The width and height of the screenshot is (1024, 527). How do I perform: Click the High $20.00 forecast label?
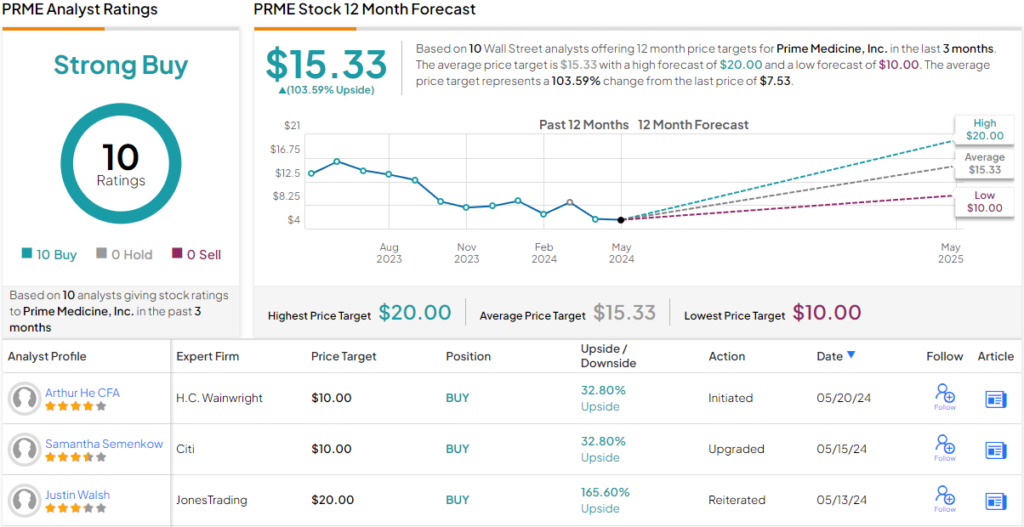pyautogui.click(x=983, y=129)
